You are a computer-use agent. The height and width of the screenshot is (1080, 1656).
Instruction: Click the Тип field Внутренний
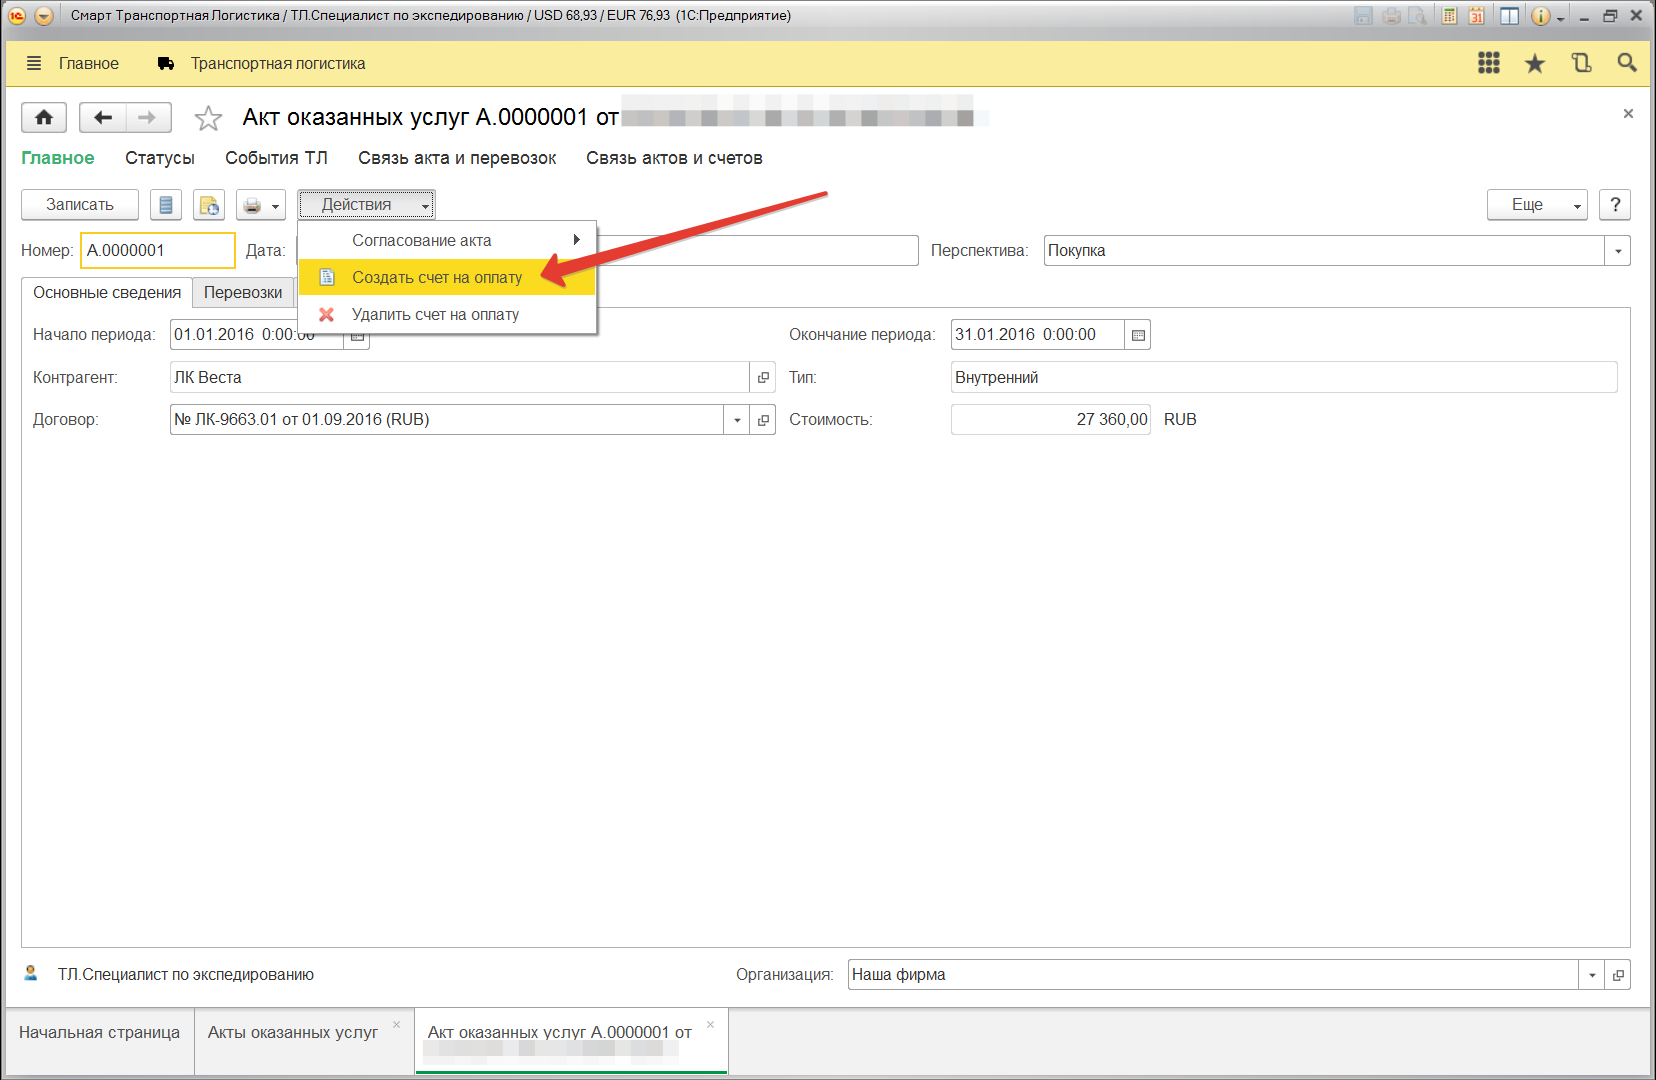[x=1284, y=377]
